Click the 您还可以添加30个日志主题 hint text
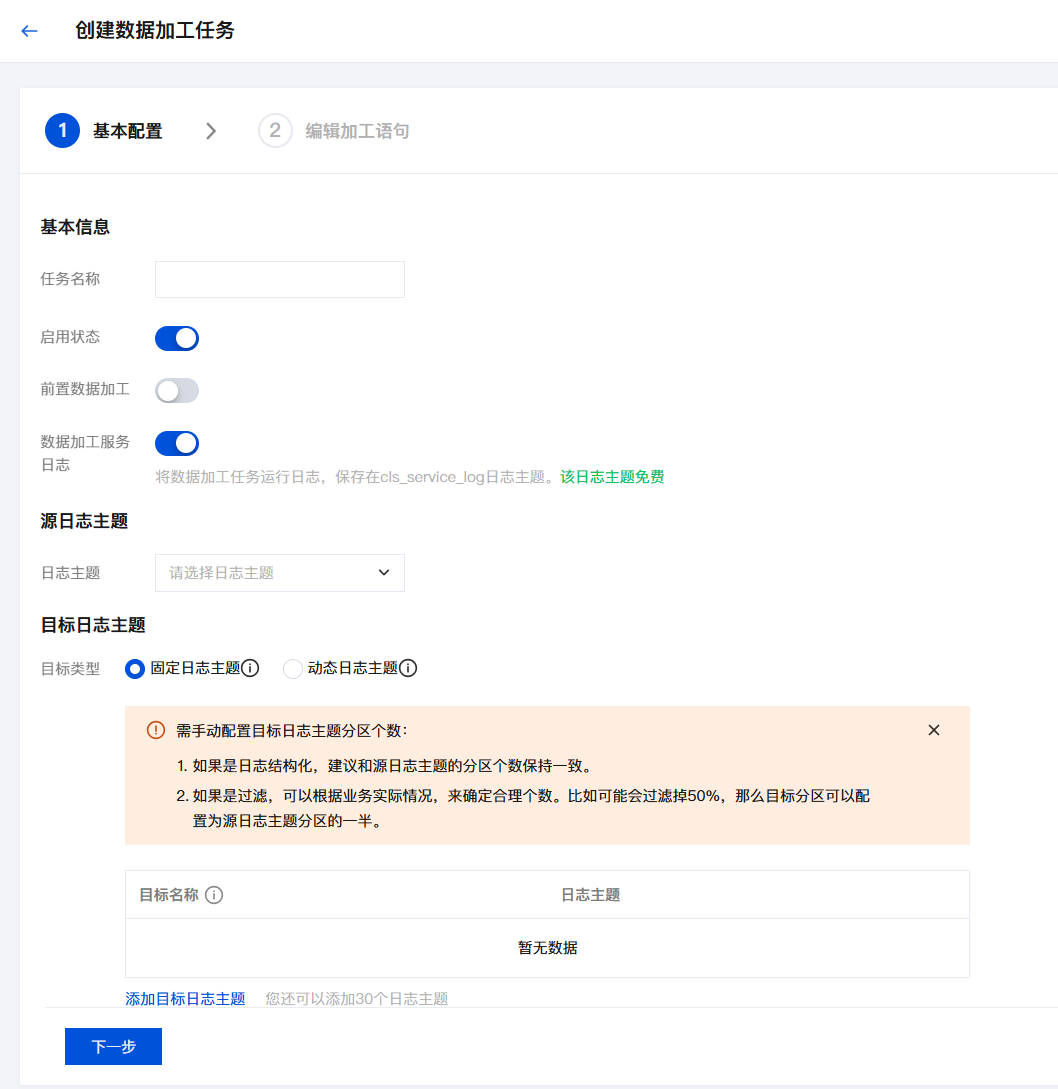 click(356, 999)
